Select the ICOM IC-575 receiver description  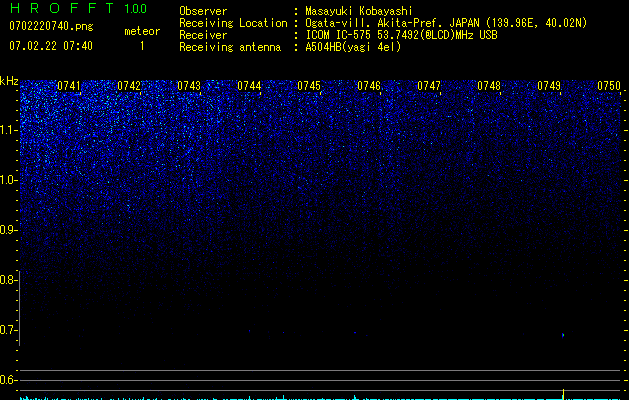[401, 35]
